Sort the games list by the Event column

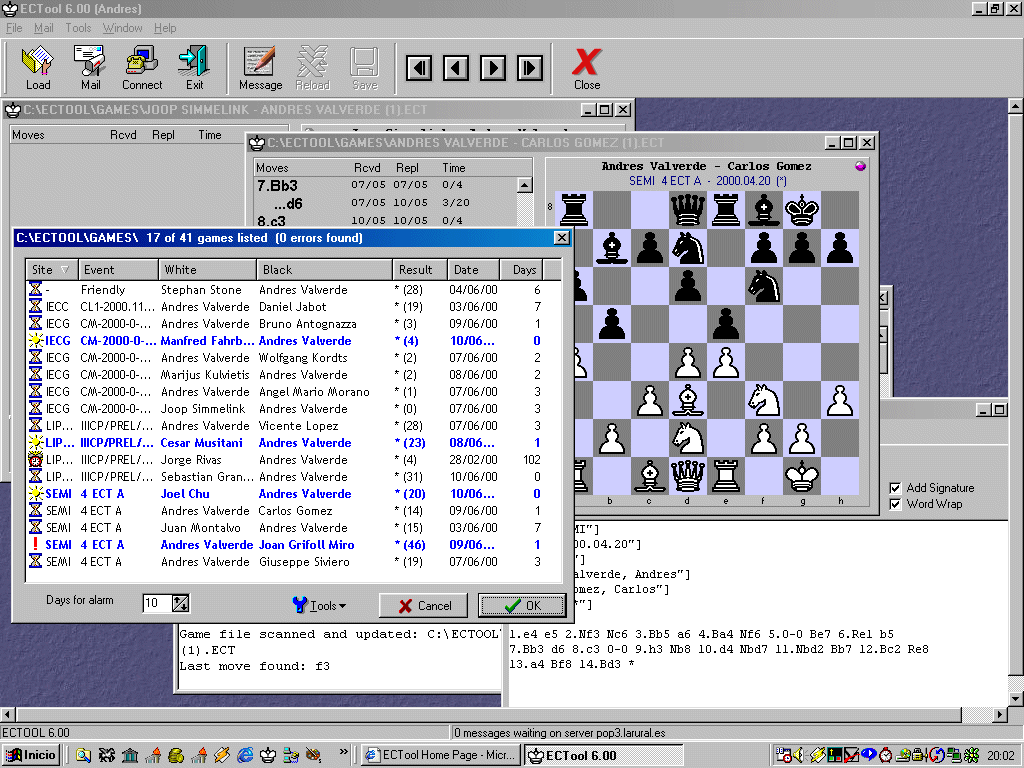point(118,270)
